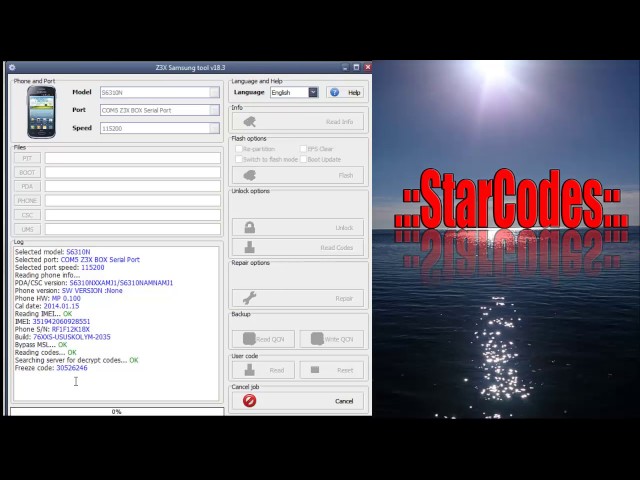Toggle the Boot Update checkbox

click(303, 159)
